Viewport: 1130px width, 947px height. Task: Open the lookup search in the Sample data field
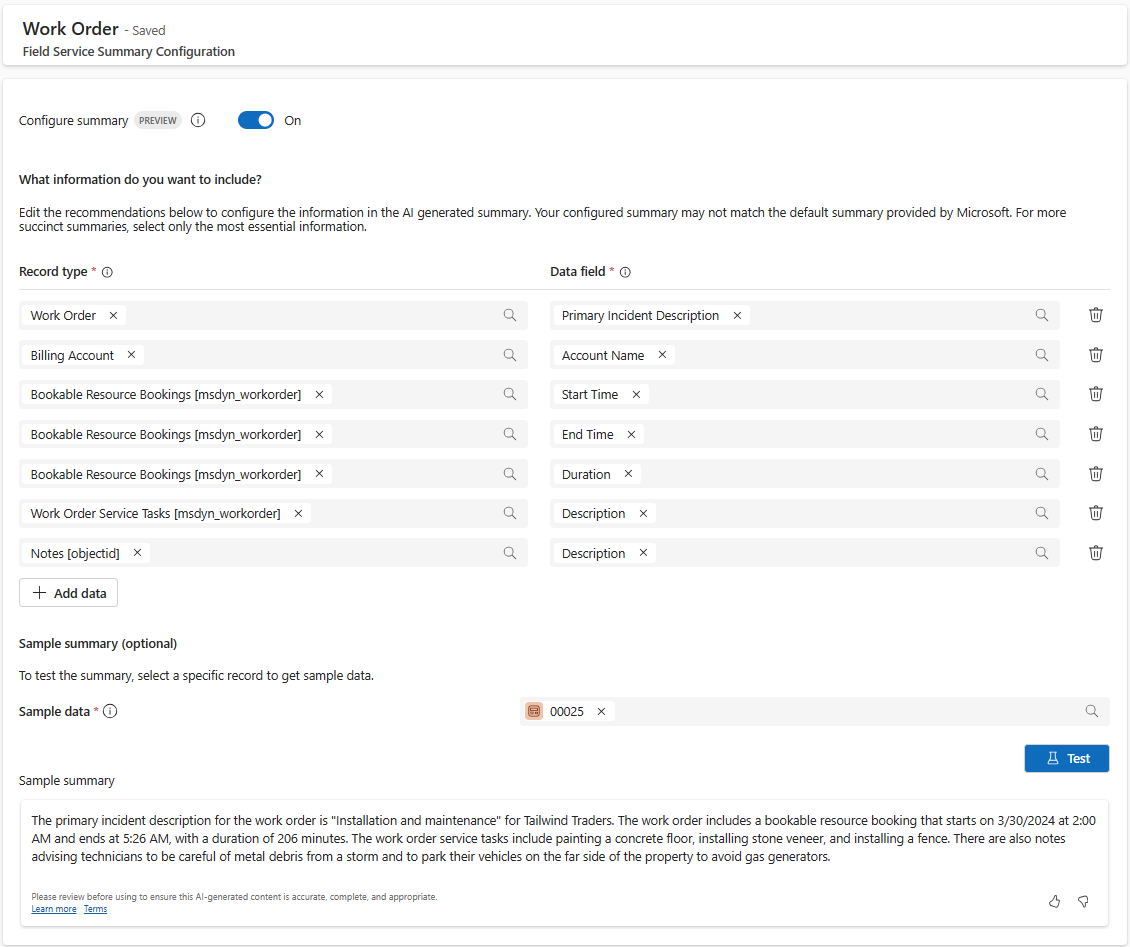(x=1091, y=711)
